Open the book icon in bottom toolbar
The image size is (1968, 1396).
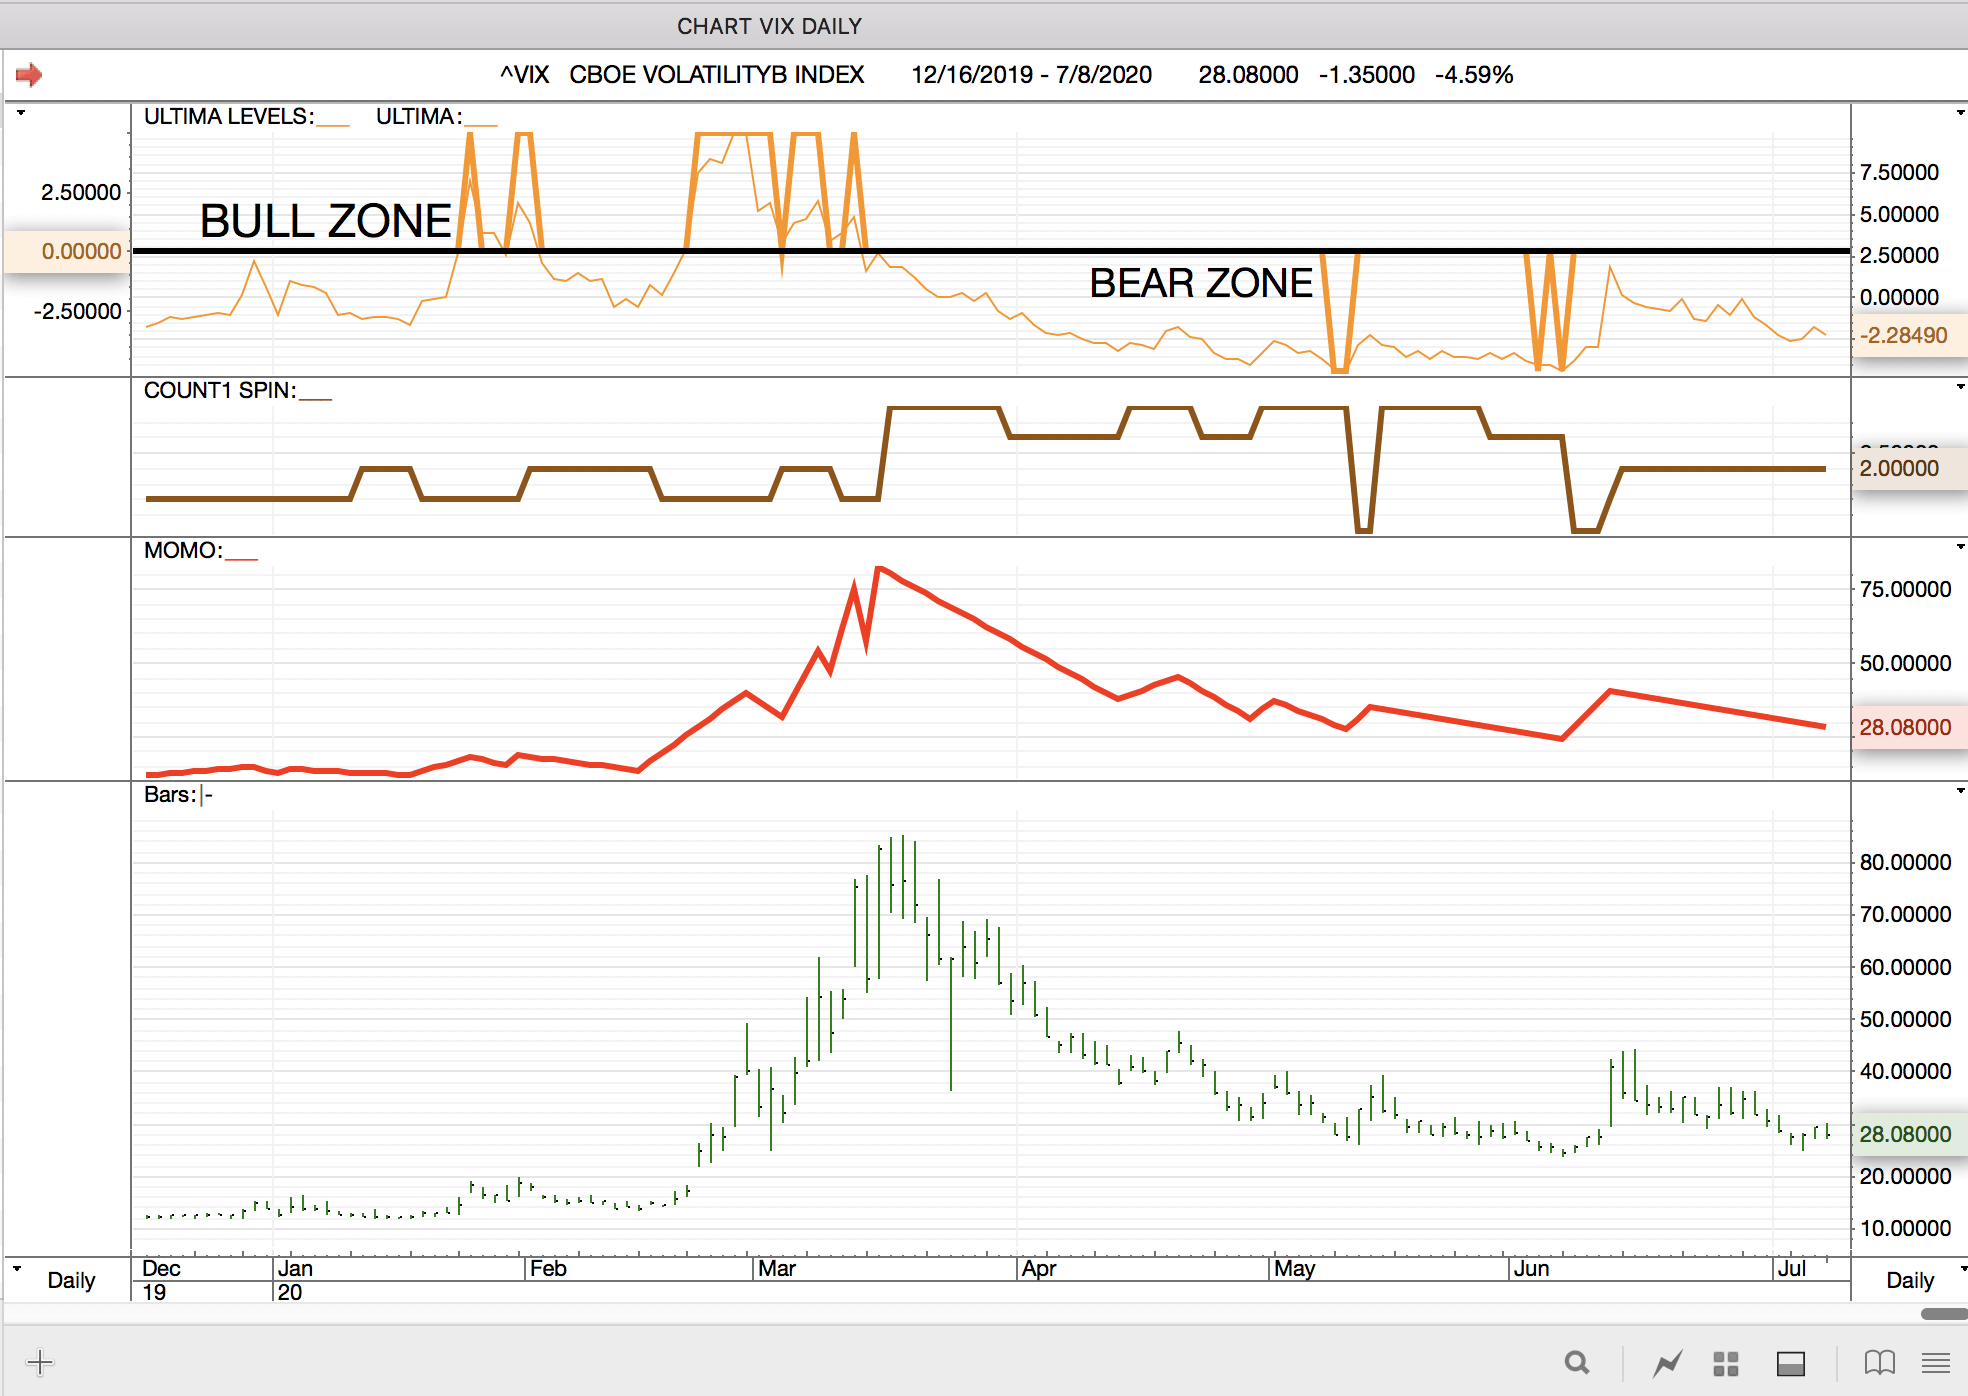click(1879, 1363)
